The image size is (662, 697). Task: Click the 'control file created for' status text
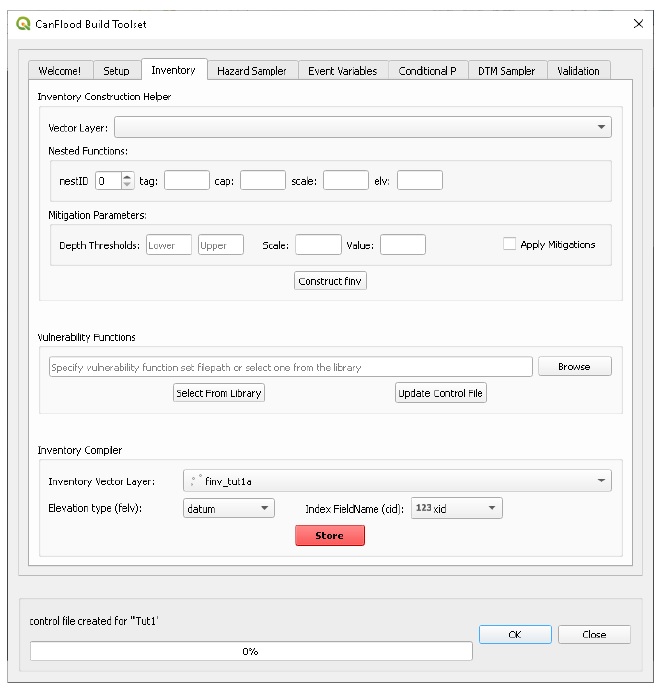point(94,621)
